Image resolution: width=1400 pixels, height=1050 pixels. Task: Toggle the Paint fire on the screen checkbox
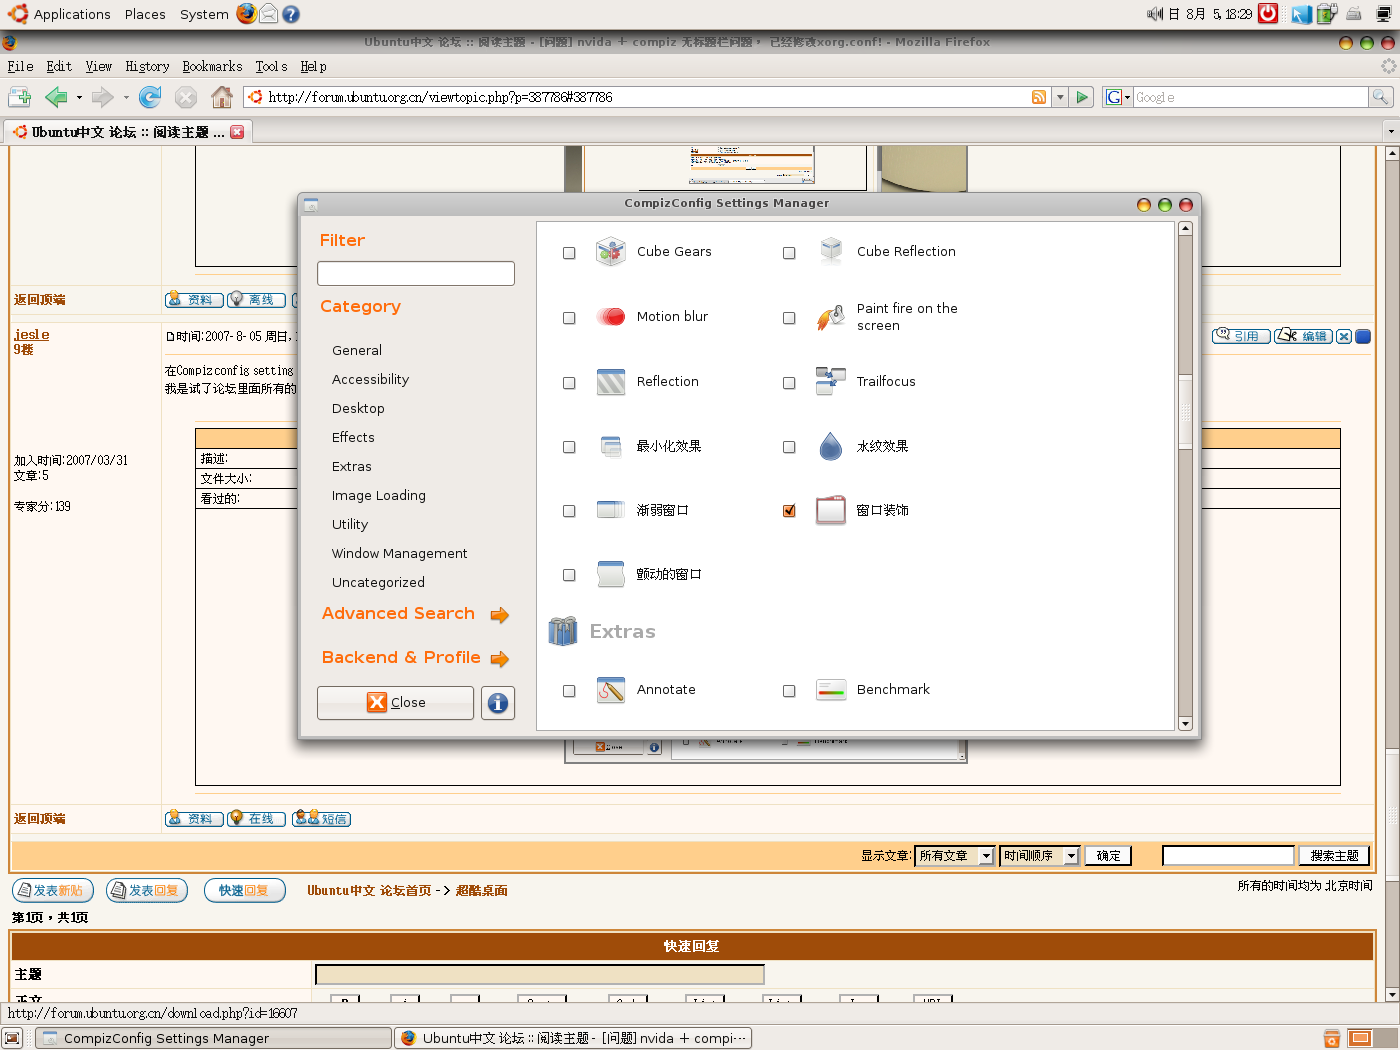pos(789,318)
